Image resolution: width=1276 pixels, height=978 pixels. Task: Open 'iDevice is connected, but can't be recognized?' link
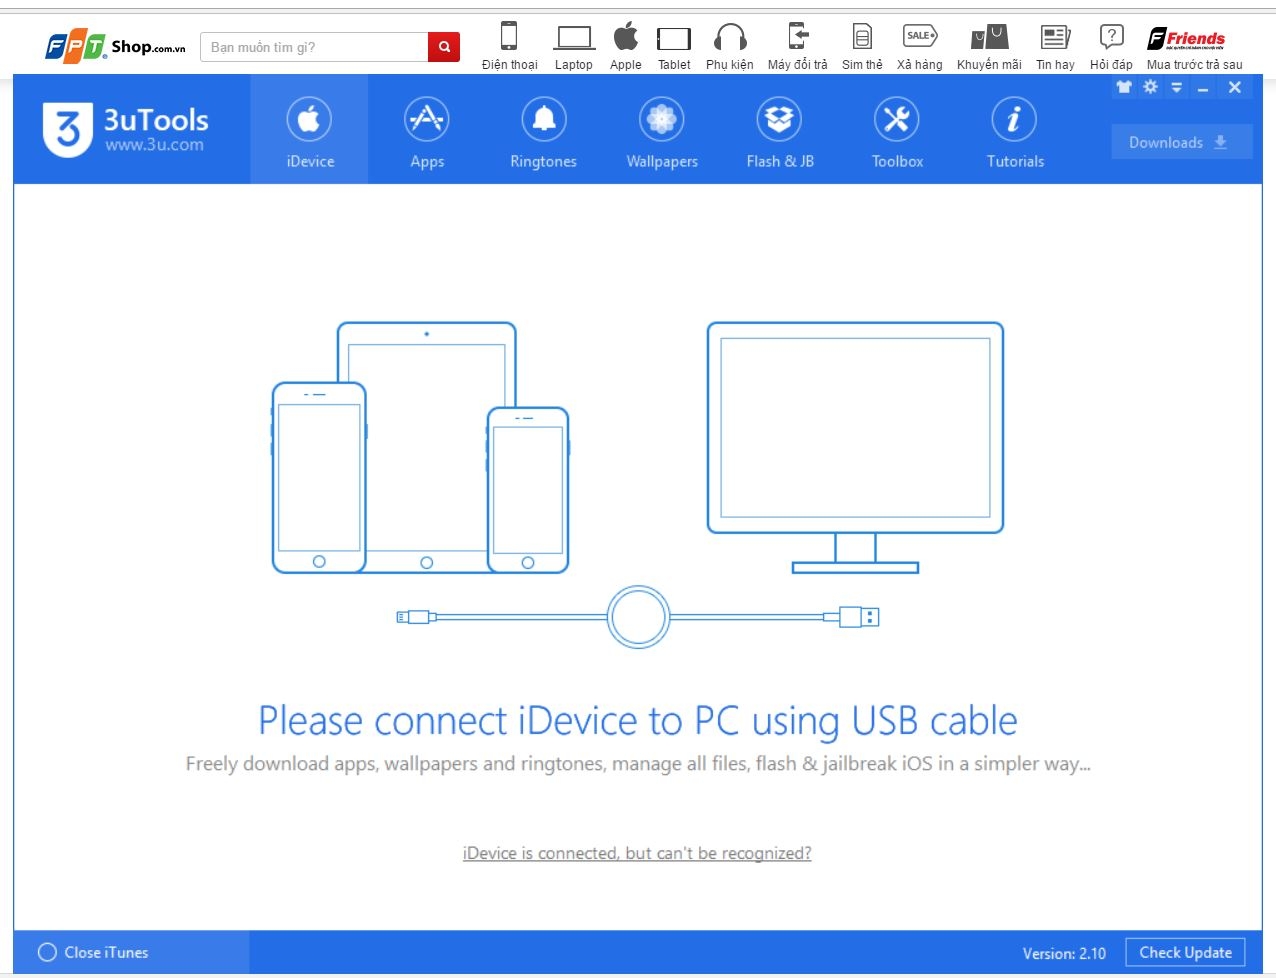[637, 853]
